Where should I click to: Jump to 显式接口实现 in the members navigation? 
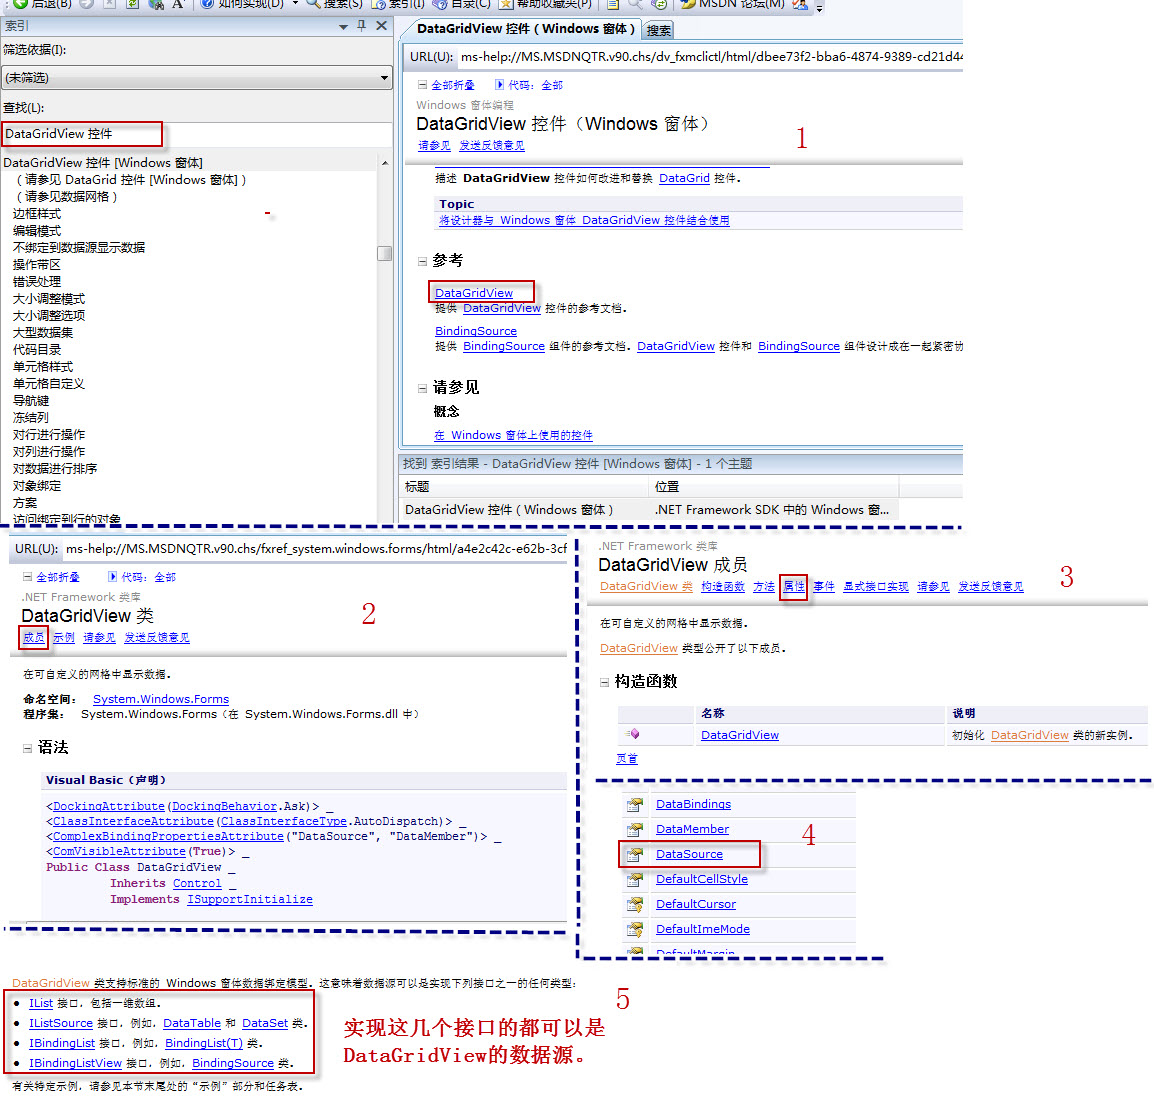click(876, 587)
